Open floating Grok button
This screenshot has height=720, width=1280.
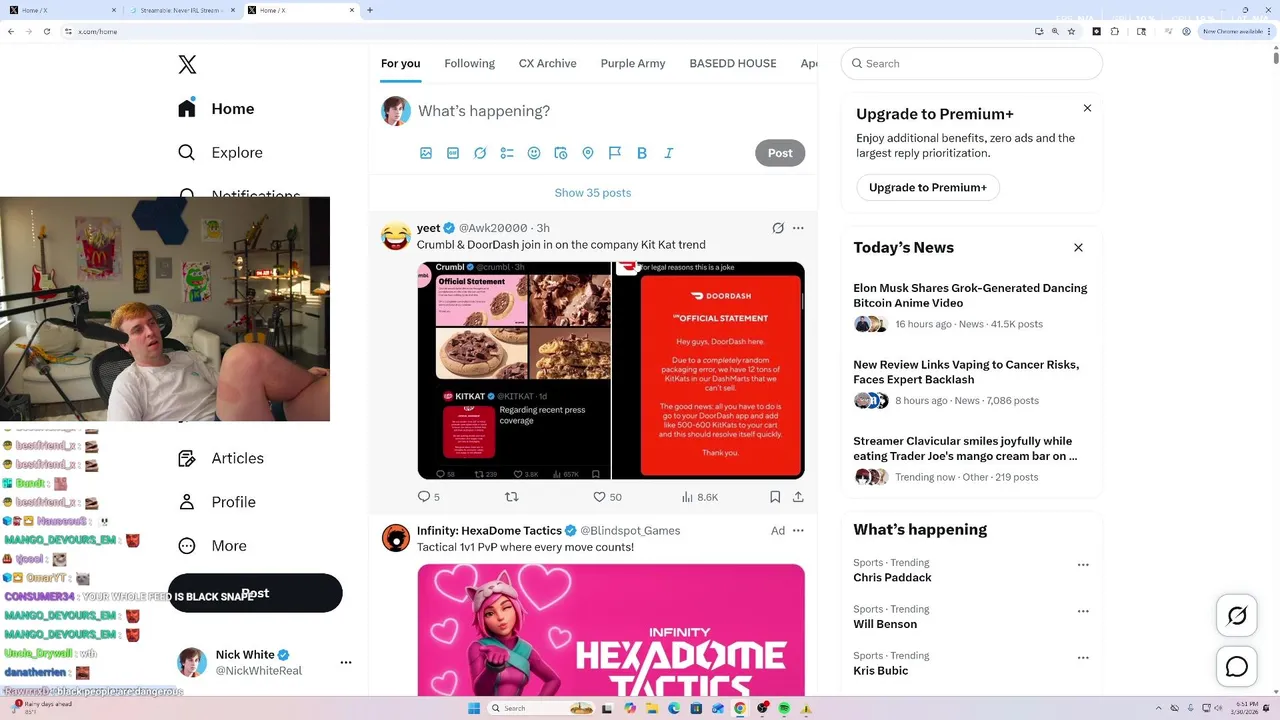click(1237, 615)
